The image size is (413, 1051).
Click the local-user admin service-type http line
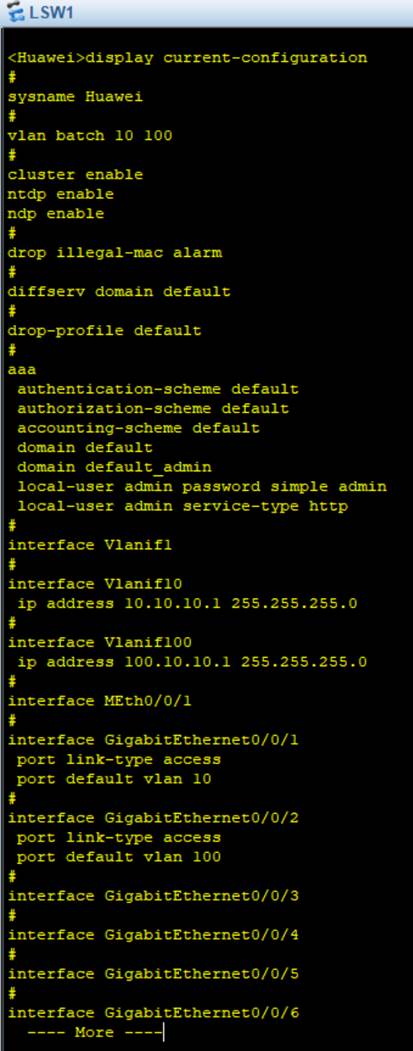(182, 506)
